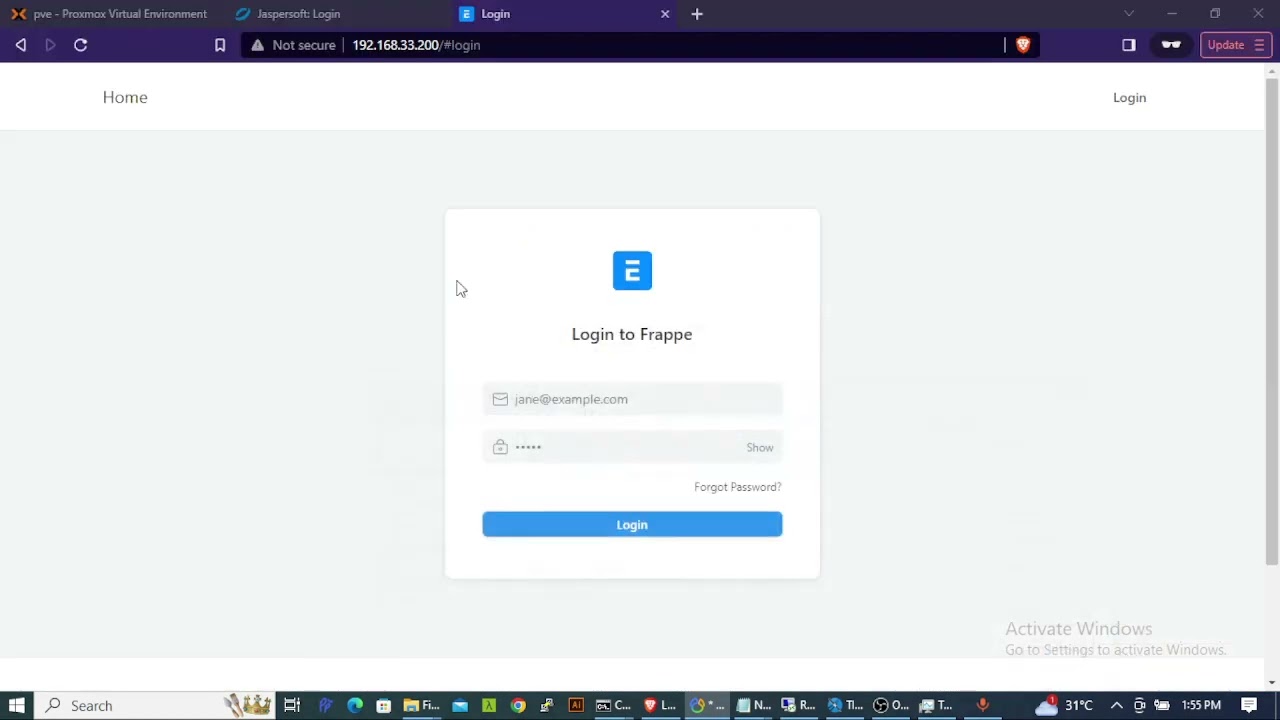Open Adobe Illustrator from the taskbar
Image resolution: width=1280 pixels, height=720 pixels.
pyautogui.click(x=576, y=706)
